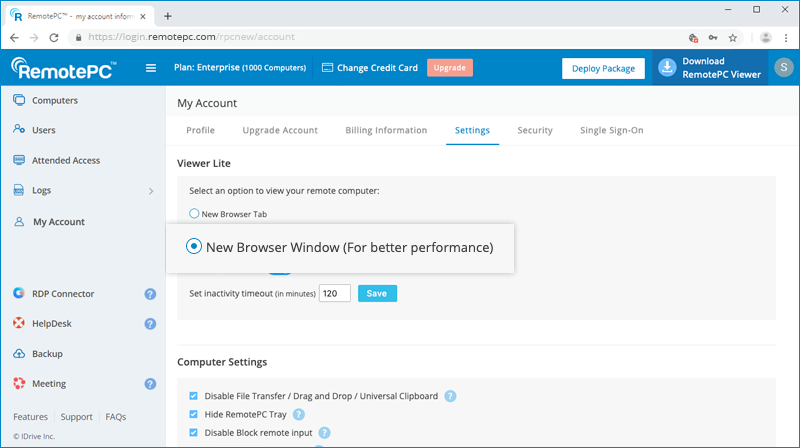Uncheck Disable Block remote input checkbox
800x448 pixels.
click(193, 433)
